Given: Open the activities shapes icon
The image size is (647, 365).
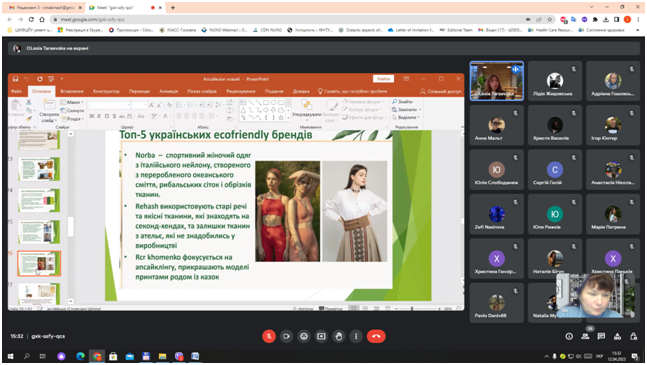Looking at the screenshot, I should (x=617, y=337).
